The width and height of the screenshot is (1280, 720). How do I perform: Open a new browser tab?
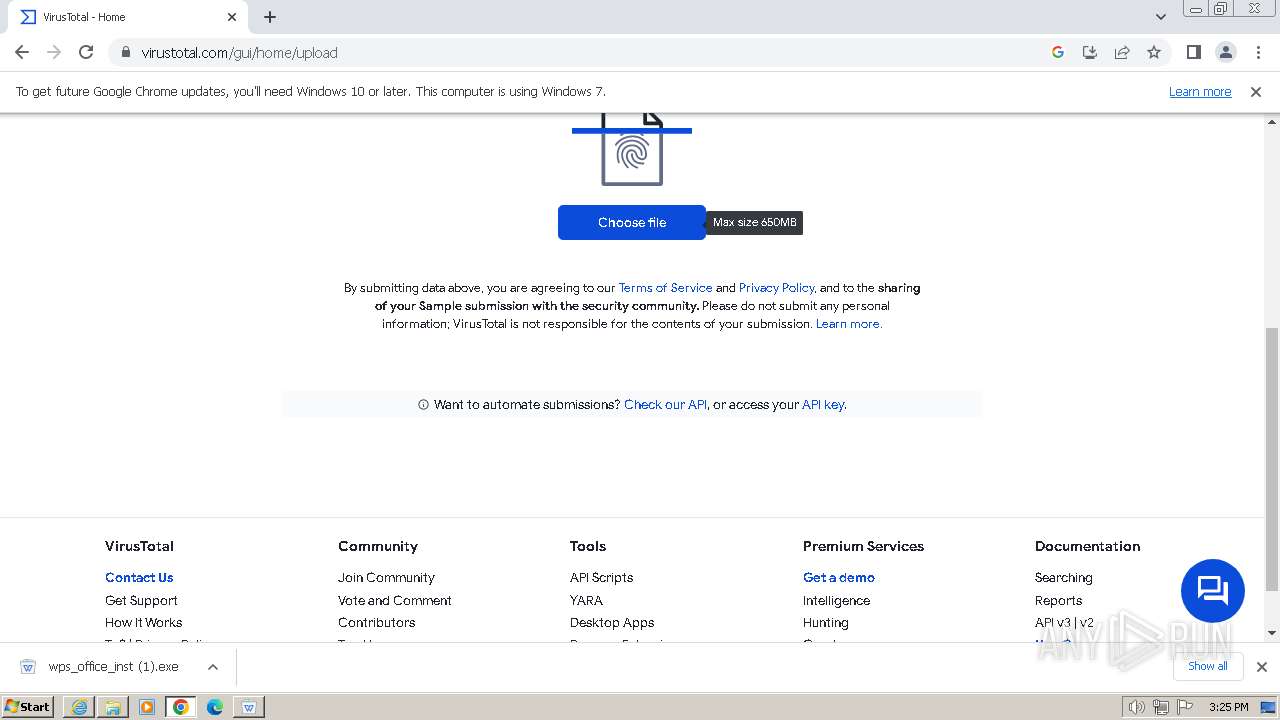tap(270, 17)
